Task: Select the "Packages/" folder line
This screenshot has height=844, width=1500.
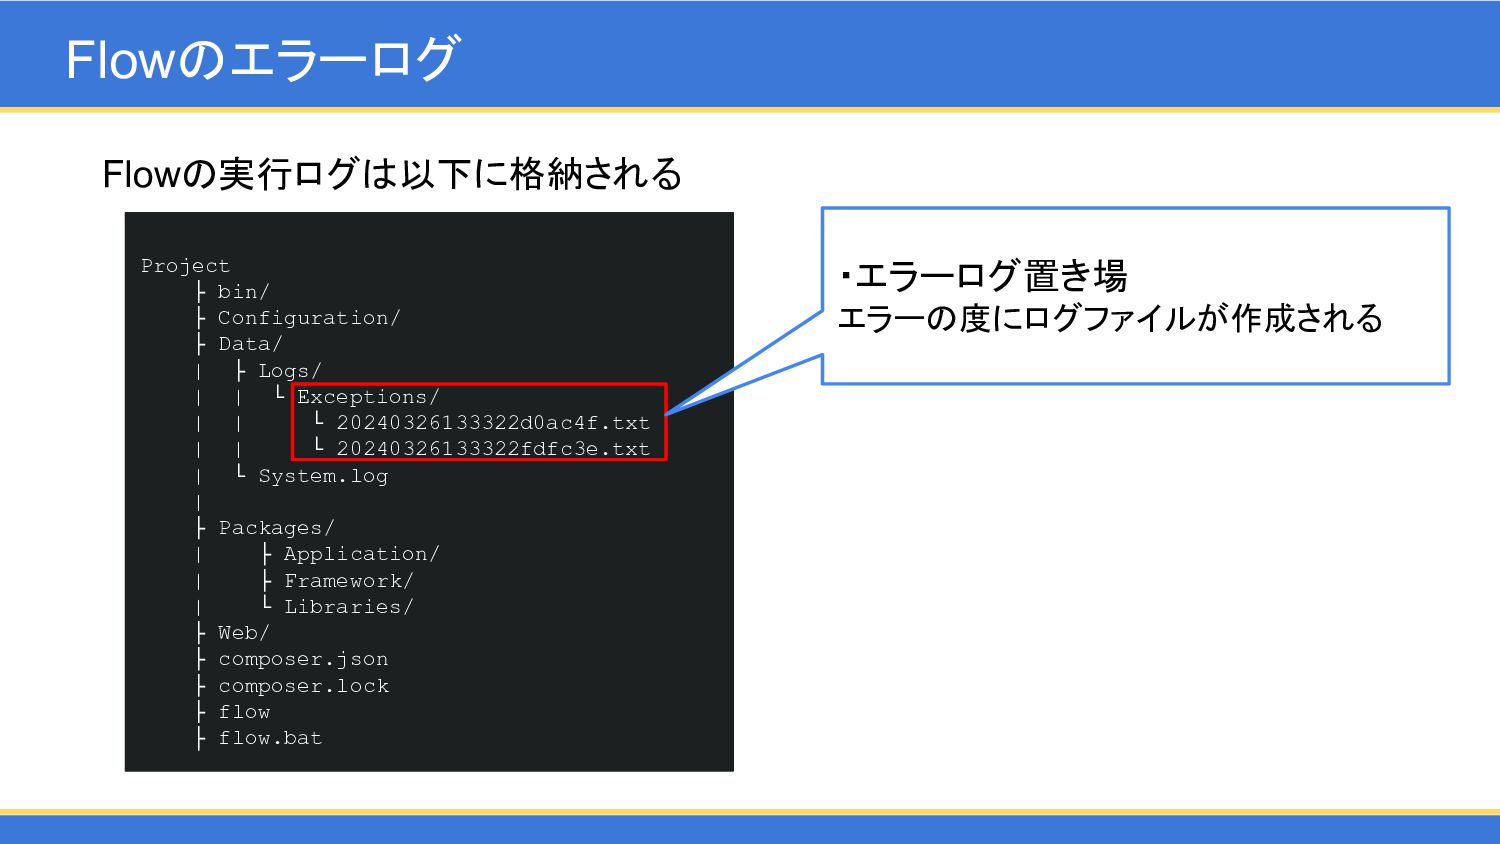Action: point(276,528)
